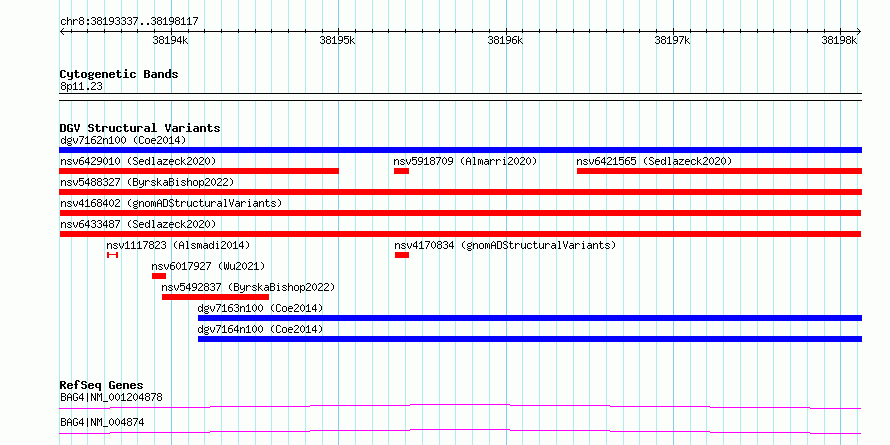
Task: Click the chr8:38193337..38198117 region label
Action: (129, 22)
